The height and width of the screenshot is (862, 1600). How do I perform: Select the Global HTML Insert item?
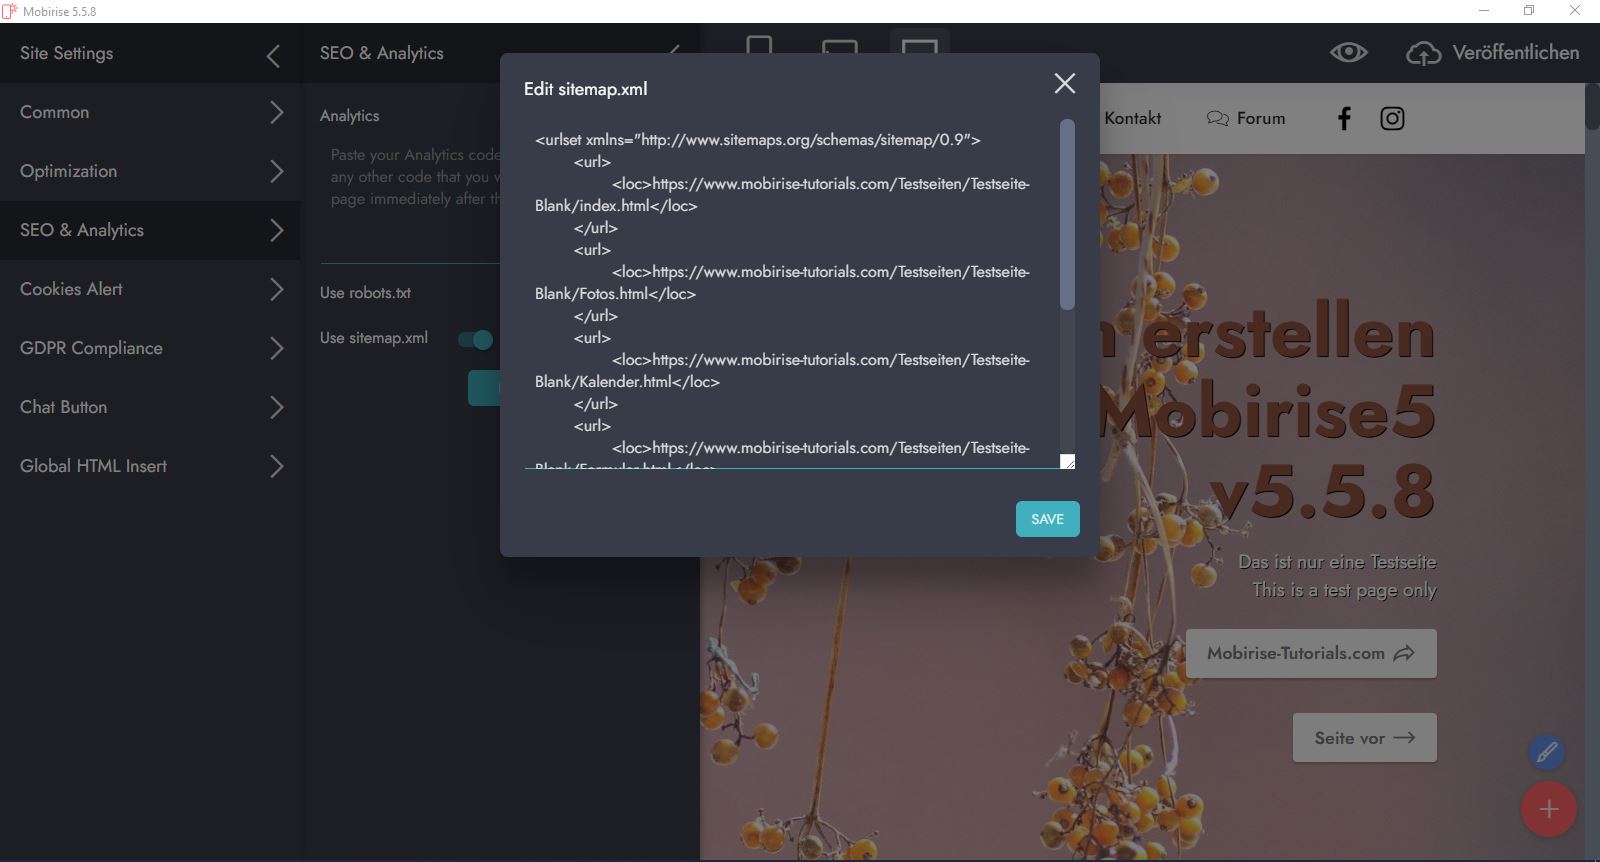click(150, 467)
